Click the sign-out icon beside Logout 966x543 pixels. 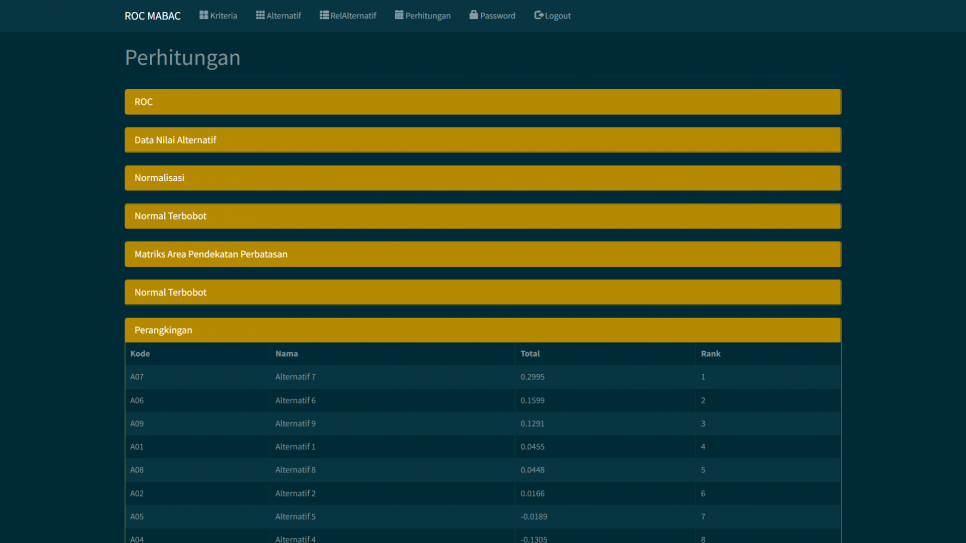(x=539, y=15)
